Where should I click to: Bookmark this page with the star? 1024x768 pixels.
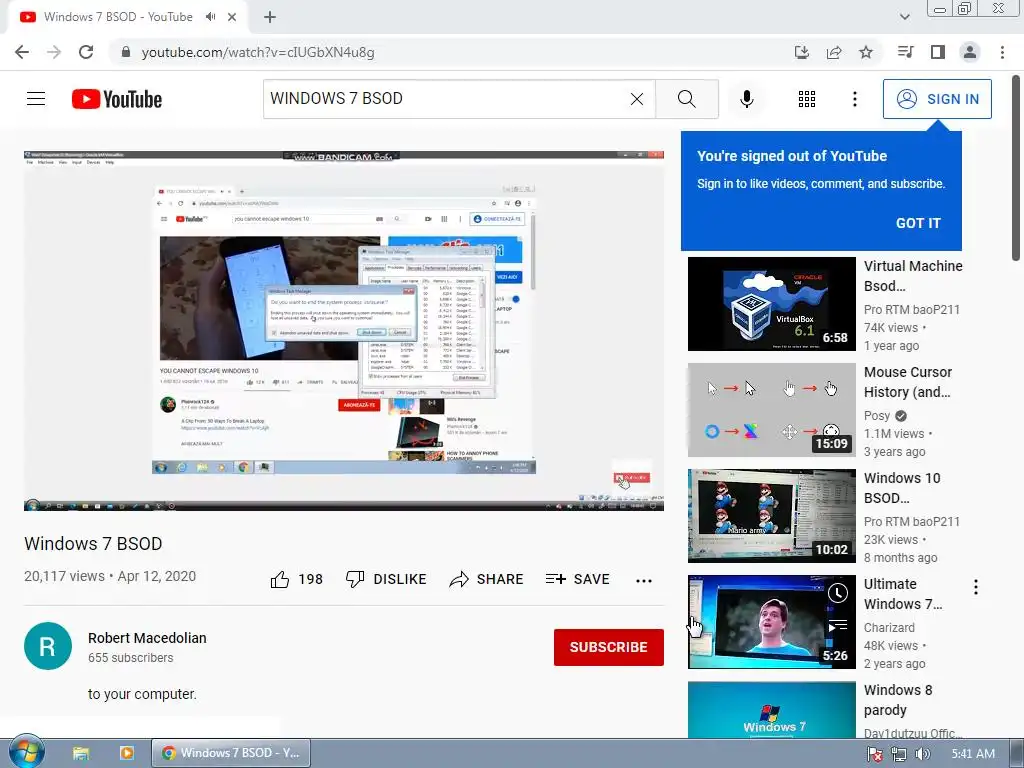click(866, 52)
